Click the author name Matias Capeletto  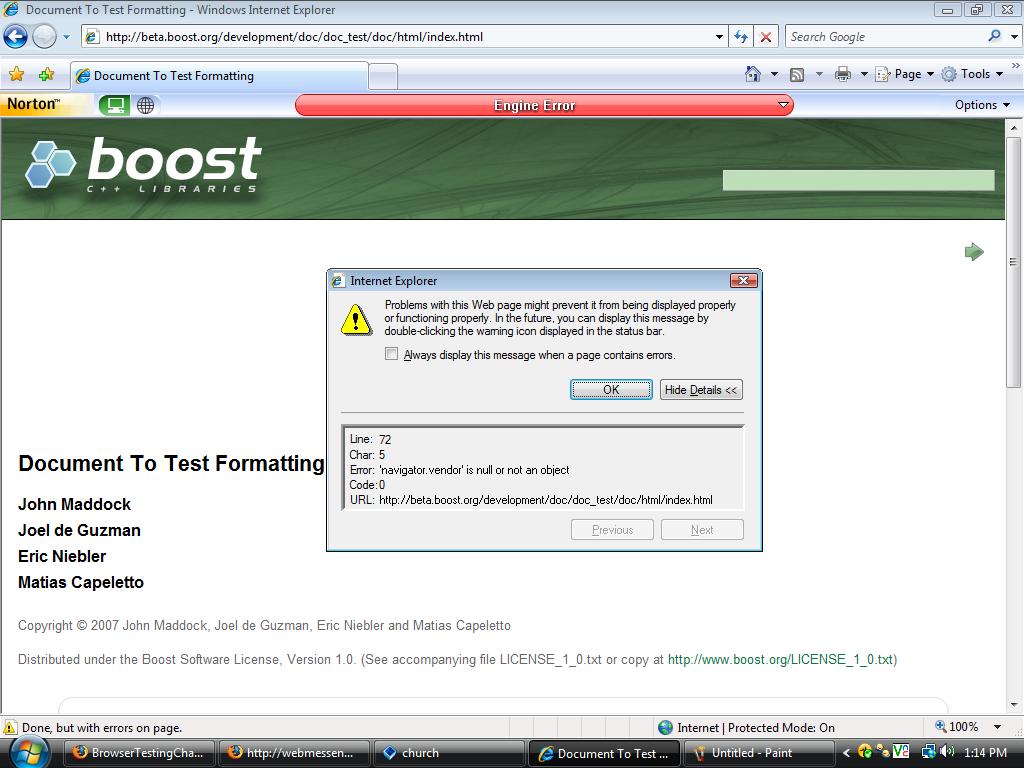(x=81, y=582)
